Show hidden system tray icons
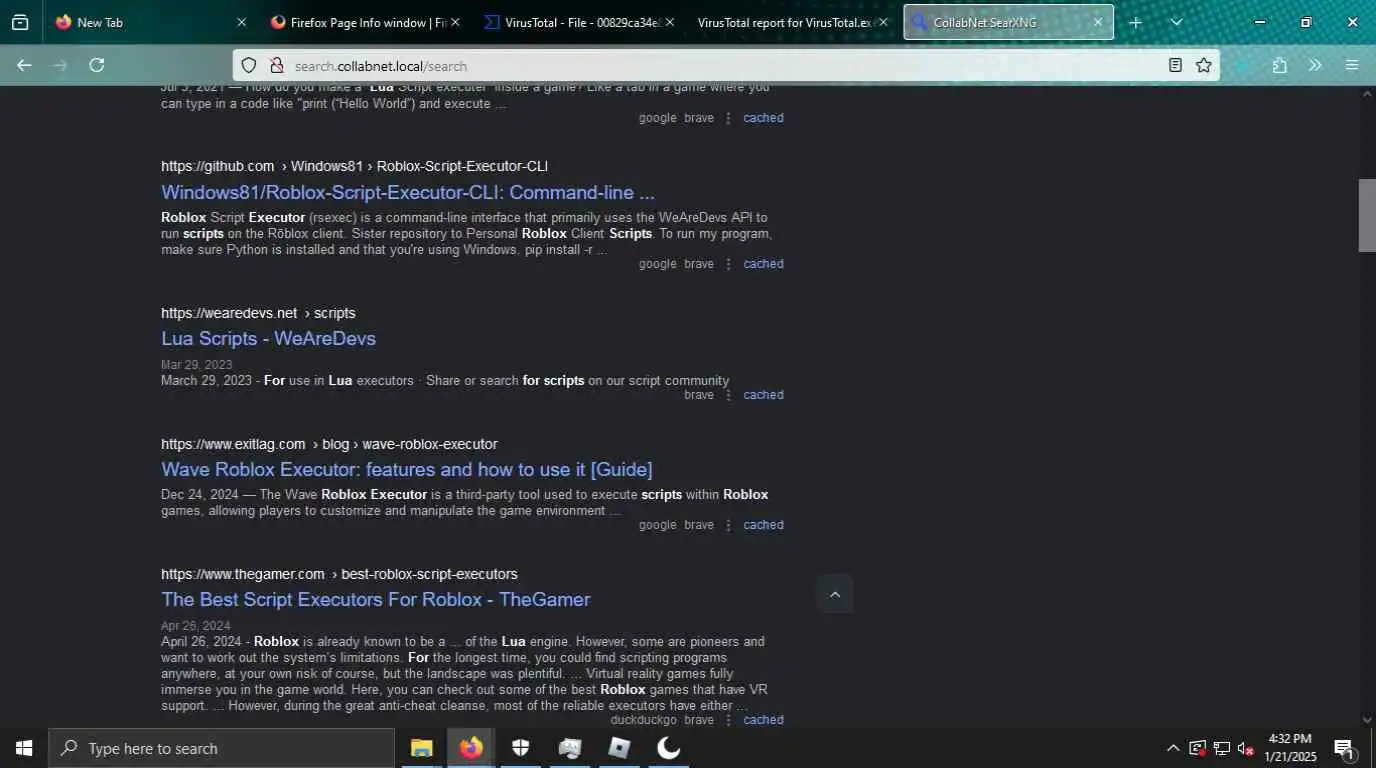The image size is (1376, 768). (x=1173, y=748)
